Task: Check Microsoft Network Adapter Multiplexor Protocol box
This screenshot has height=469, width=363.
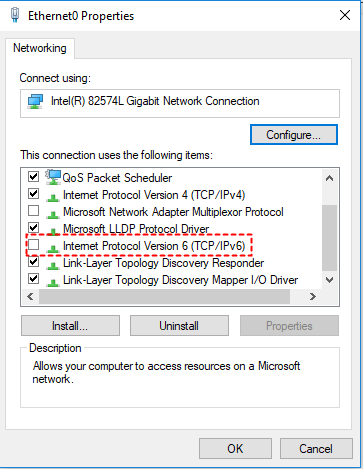Action: [33, 211]
